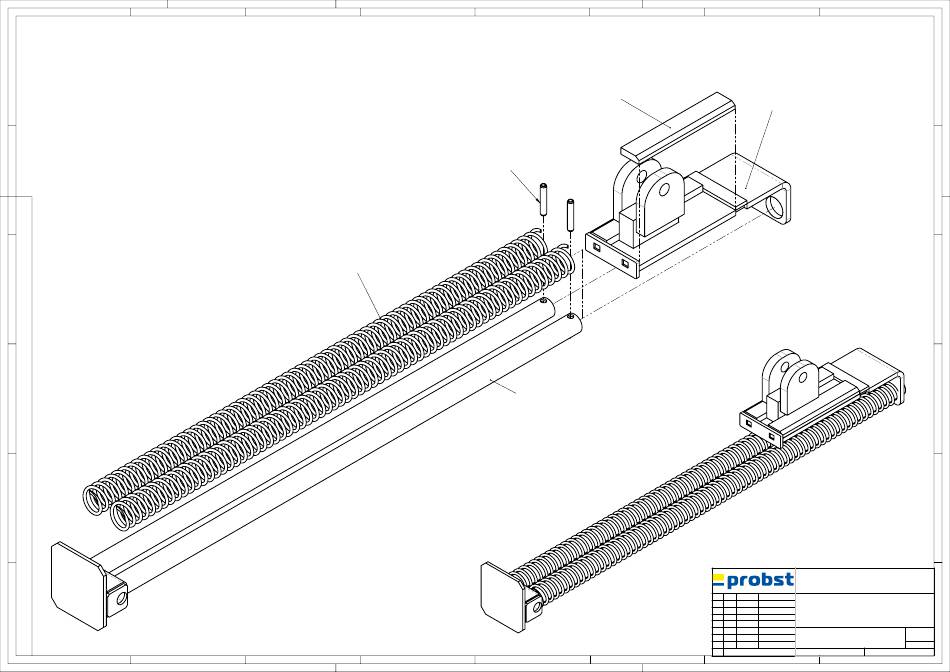Click the flat cover plate atop the exploded bracket
The image size is (950, 672).
(x=679, y=127)
